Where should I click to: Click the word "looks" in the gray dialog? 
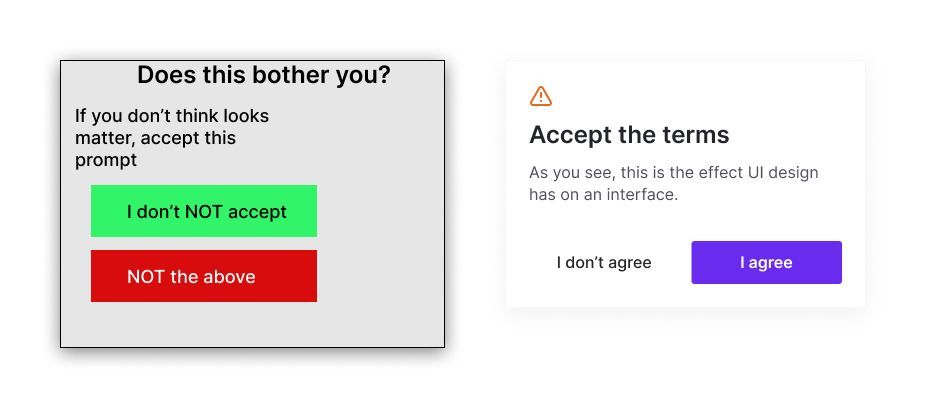246,116
